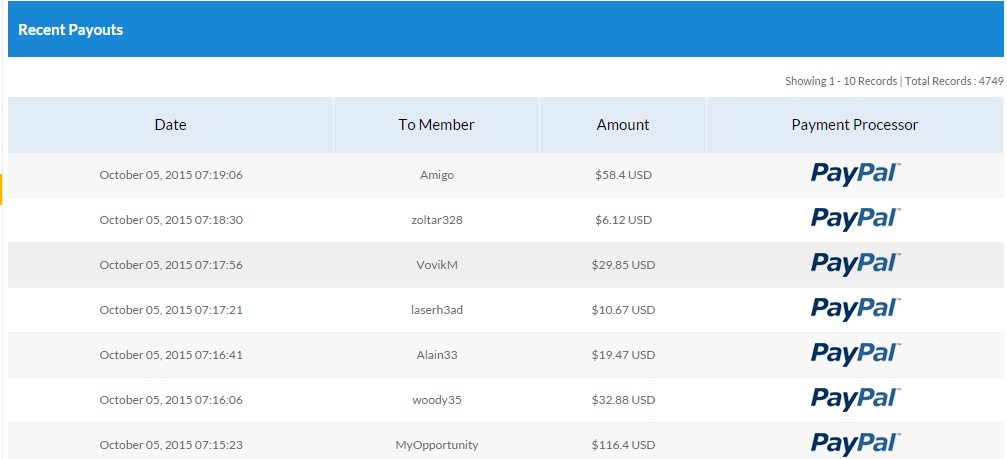Viewport: 1007px width, 459px height.
Task: Click the PayPal logo in MyOpportunity's row
Action: click(x=855, y=443)
